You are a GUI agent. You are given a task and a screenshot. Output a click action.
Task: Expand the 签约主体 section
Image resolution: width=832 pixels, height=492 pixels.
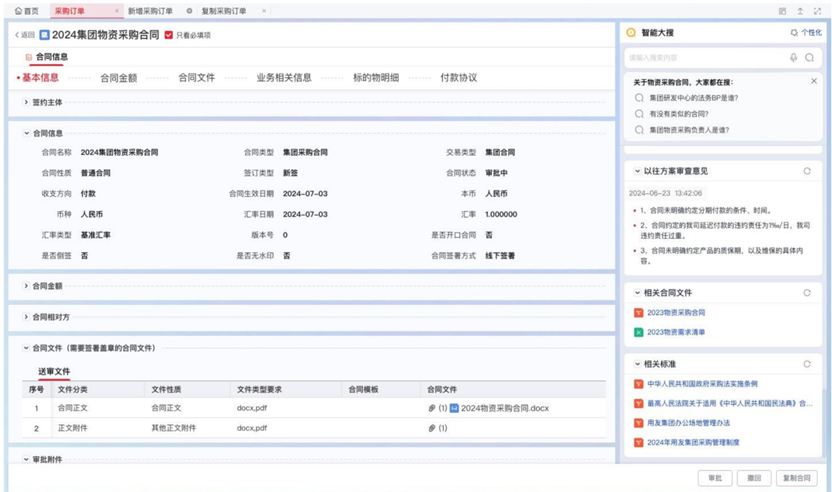click(27, 102)
